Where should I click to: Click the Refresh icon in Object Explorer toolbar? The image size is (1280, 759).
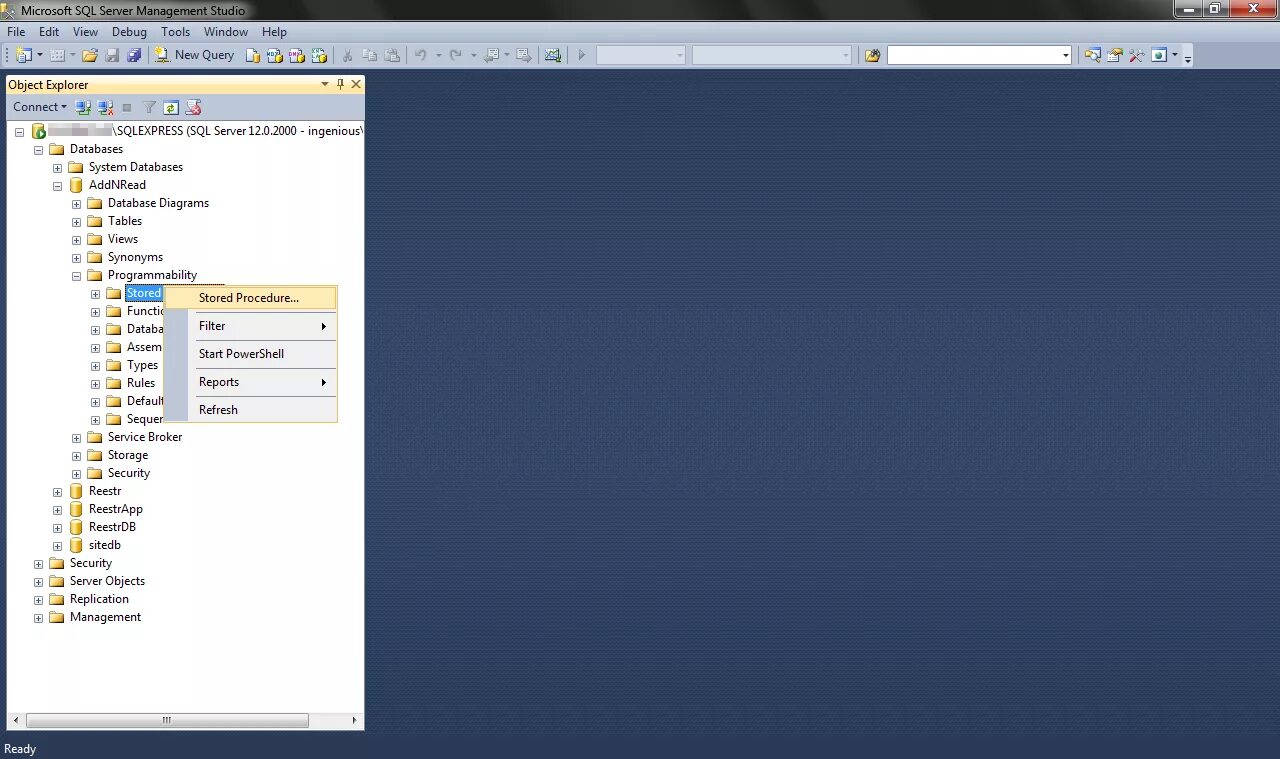[171, 107]
